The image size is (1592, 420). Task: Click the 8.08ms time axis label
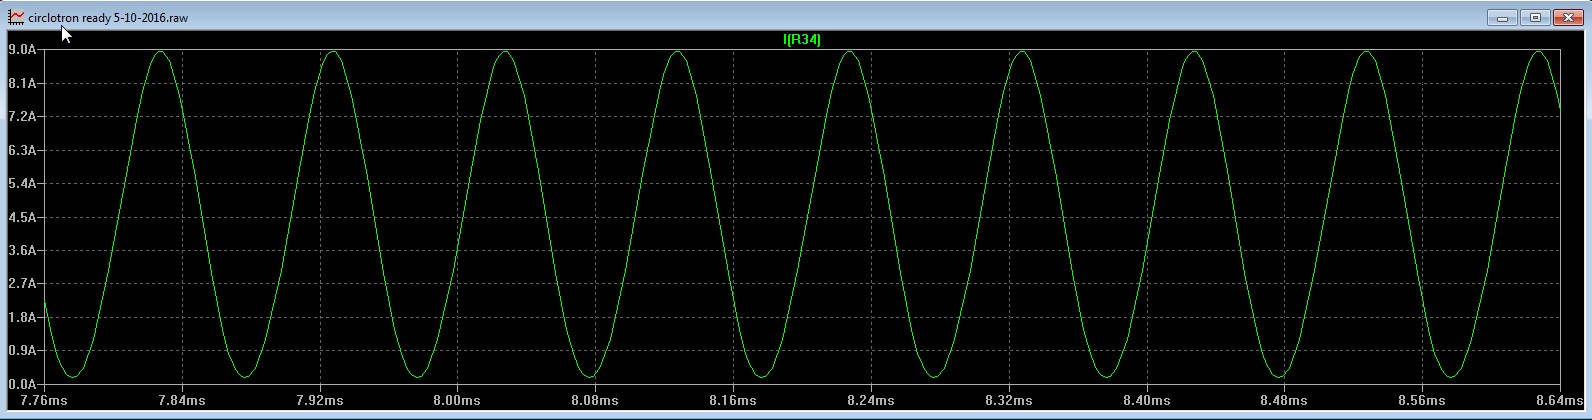595,400
